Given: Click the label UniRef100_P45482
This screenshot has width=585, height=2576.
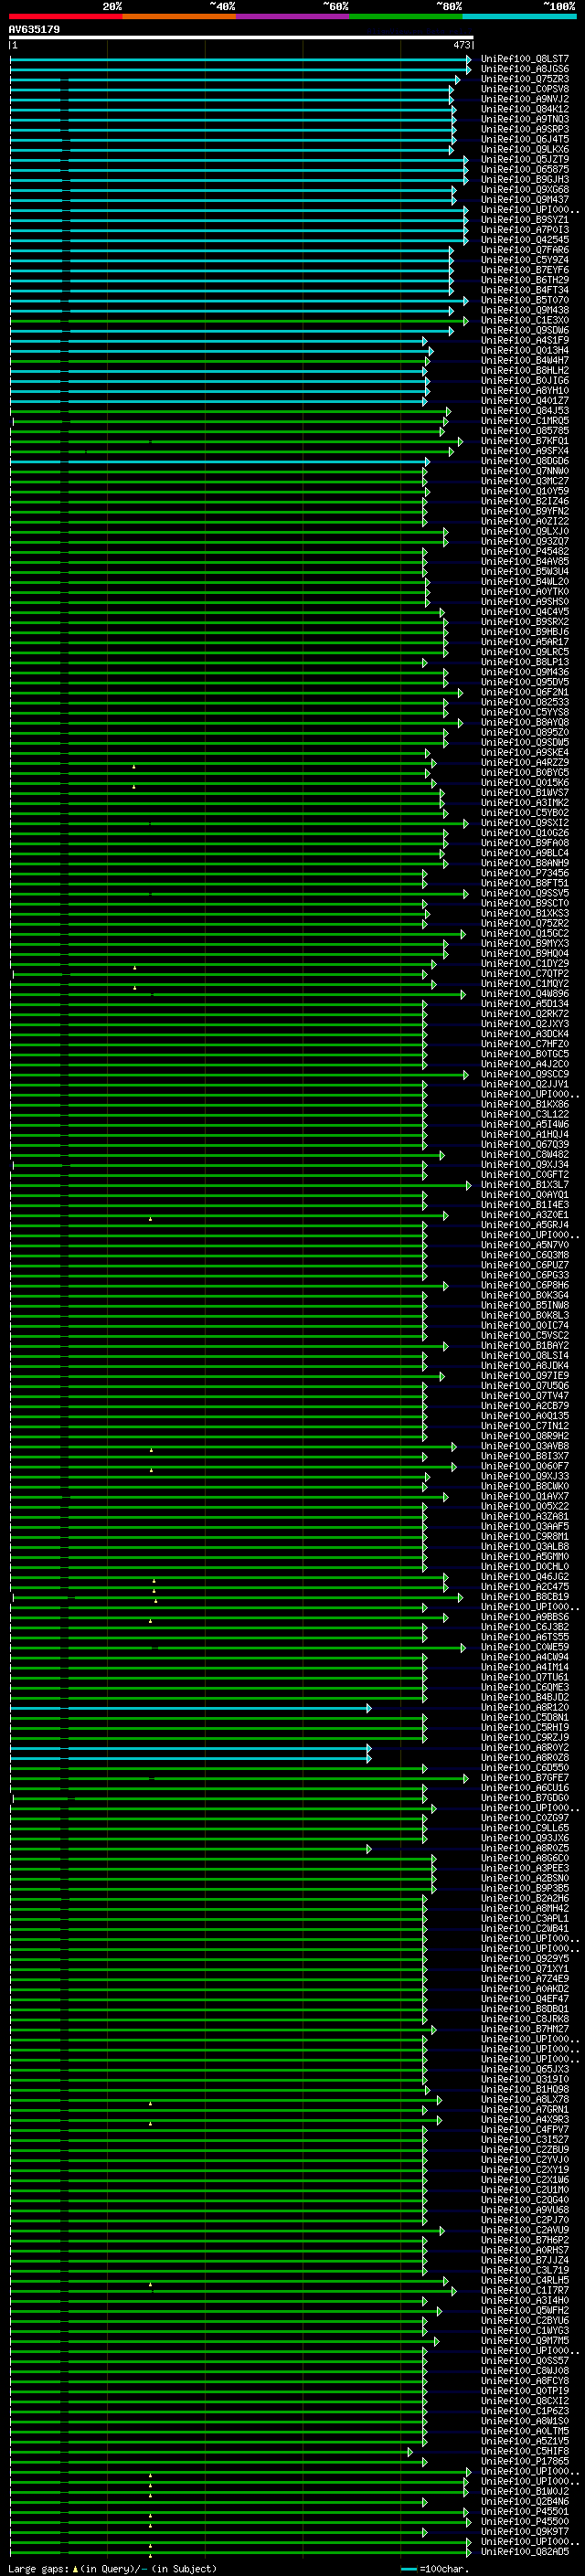Looking at the screenshot, I should tap(525, 551).
